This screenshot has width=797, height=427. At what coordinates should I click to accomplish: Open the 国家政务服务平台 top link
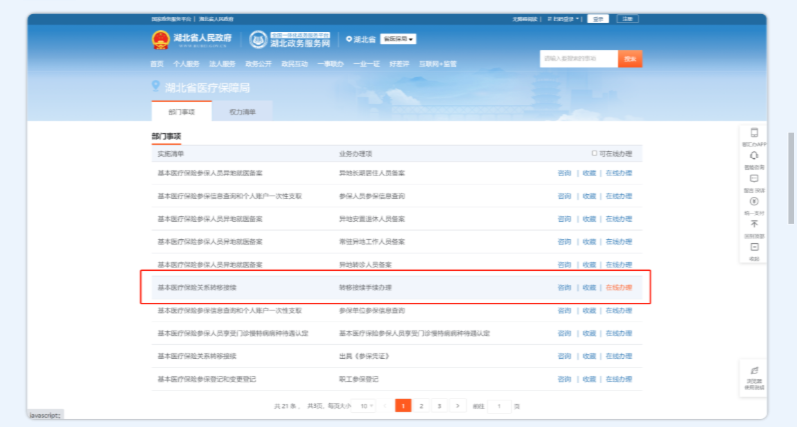pos(171,19)
